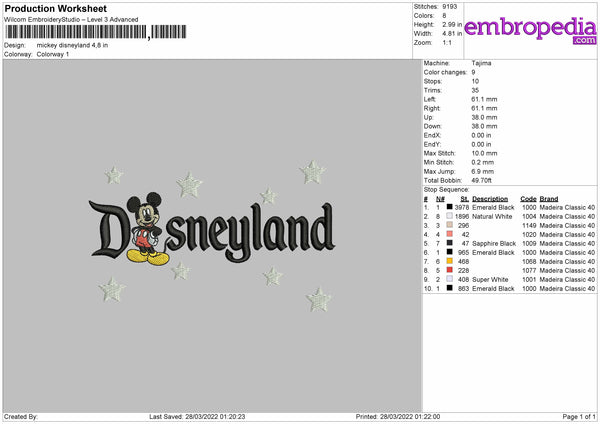The width and height of the screenshot is (600, 424).
Task: Click the red swatch with code 1077
Action: (x=450, y=270)
